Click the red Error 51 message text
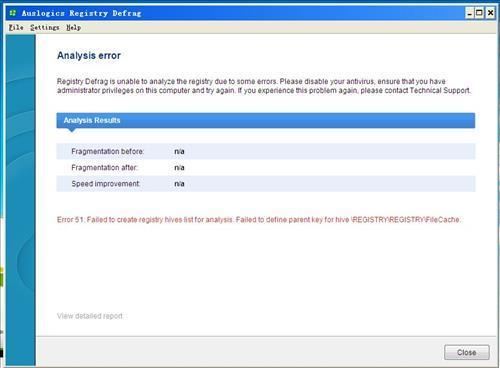Image resolution: width=500 pixels, height=368 pixels. (x=259, y=220)
